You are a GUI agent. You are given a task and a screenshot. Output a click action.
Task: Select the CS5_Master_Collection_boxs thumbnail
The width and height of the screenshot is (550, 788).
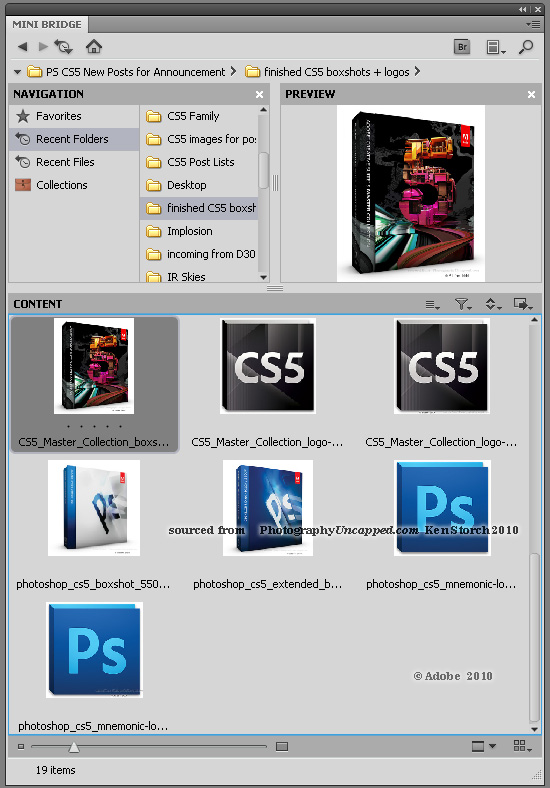pos(94,366)
